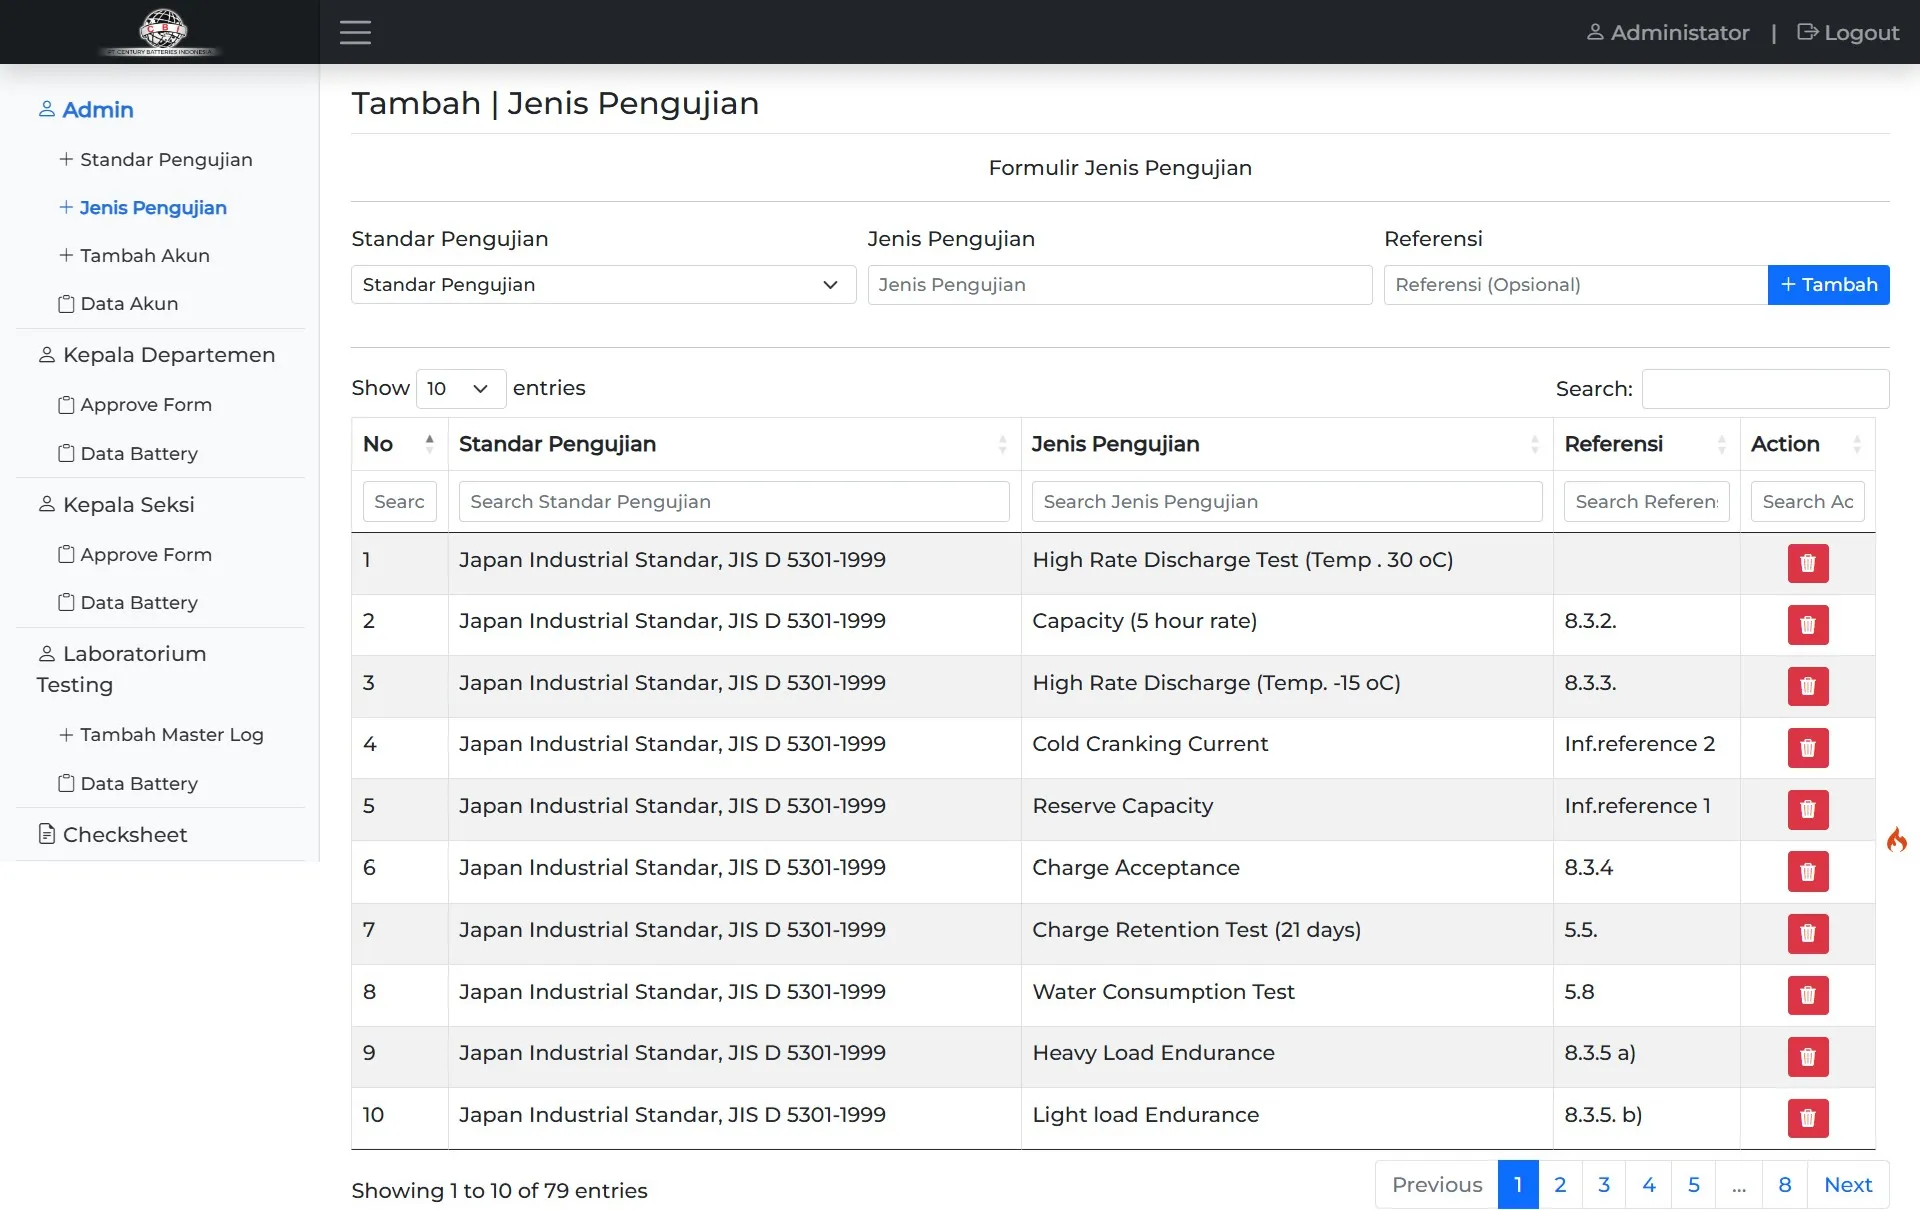The image size is (1920, 1210).
Task: Delete the Water Consumption Test row
Action: pos(1807,995)
